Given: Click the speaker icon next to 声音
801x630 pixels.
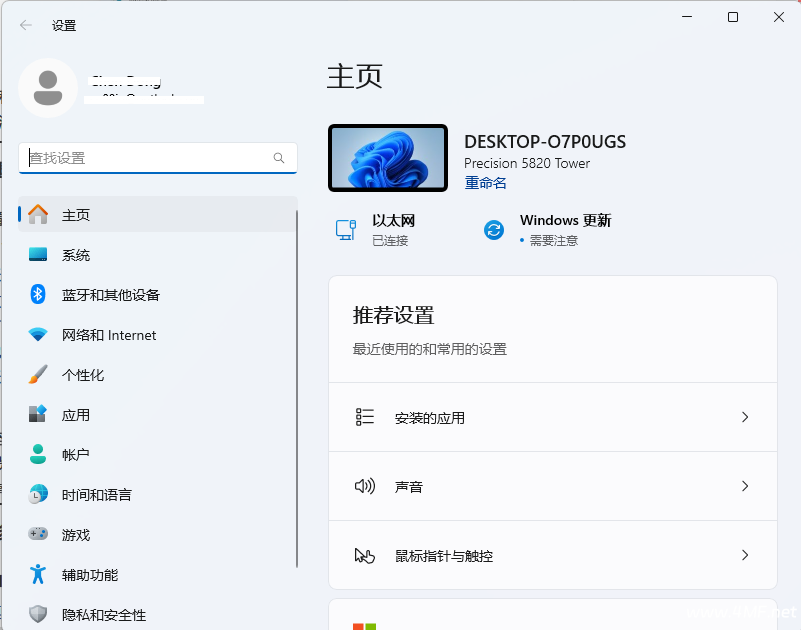Looking at the screenshot, I should click(x=365, y=487).
